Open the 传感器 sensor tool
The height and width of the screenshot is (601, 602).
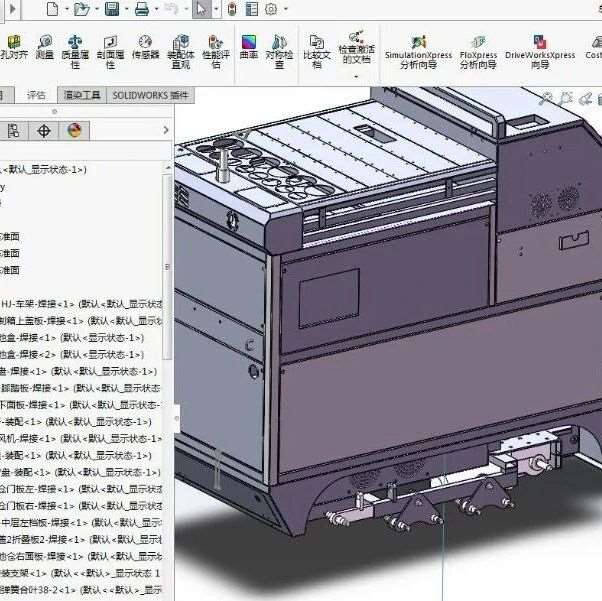pyautogui.click(x=146, y=47)
